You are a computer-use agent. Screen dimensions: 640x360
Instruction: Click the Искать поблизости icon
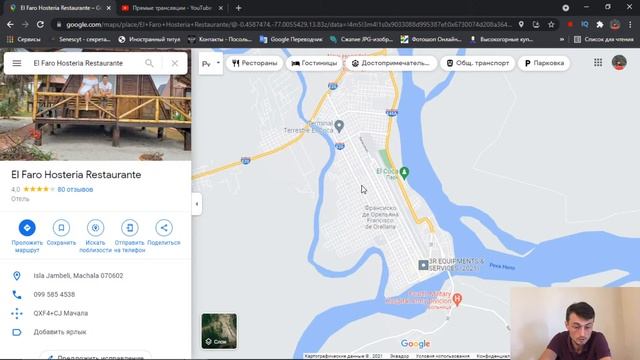(x=96, y=228)
